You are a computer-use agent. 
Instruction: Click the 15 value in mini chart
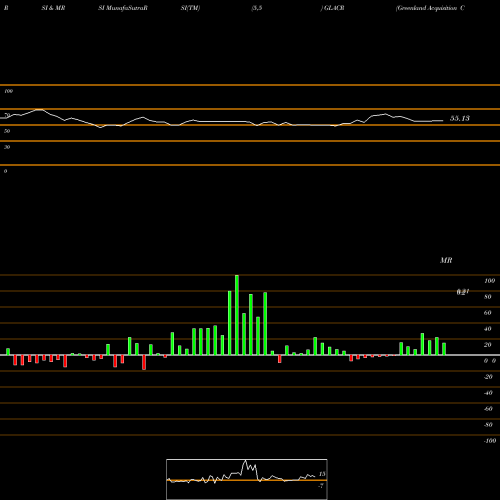322,474
